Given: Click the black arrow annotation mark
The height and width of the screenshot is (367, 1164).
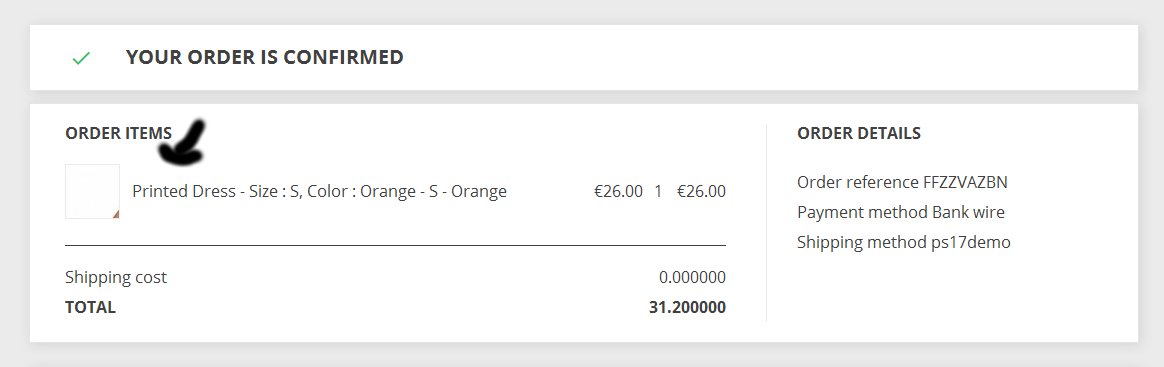Looking at the screenshot, I should (181, 143).
